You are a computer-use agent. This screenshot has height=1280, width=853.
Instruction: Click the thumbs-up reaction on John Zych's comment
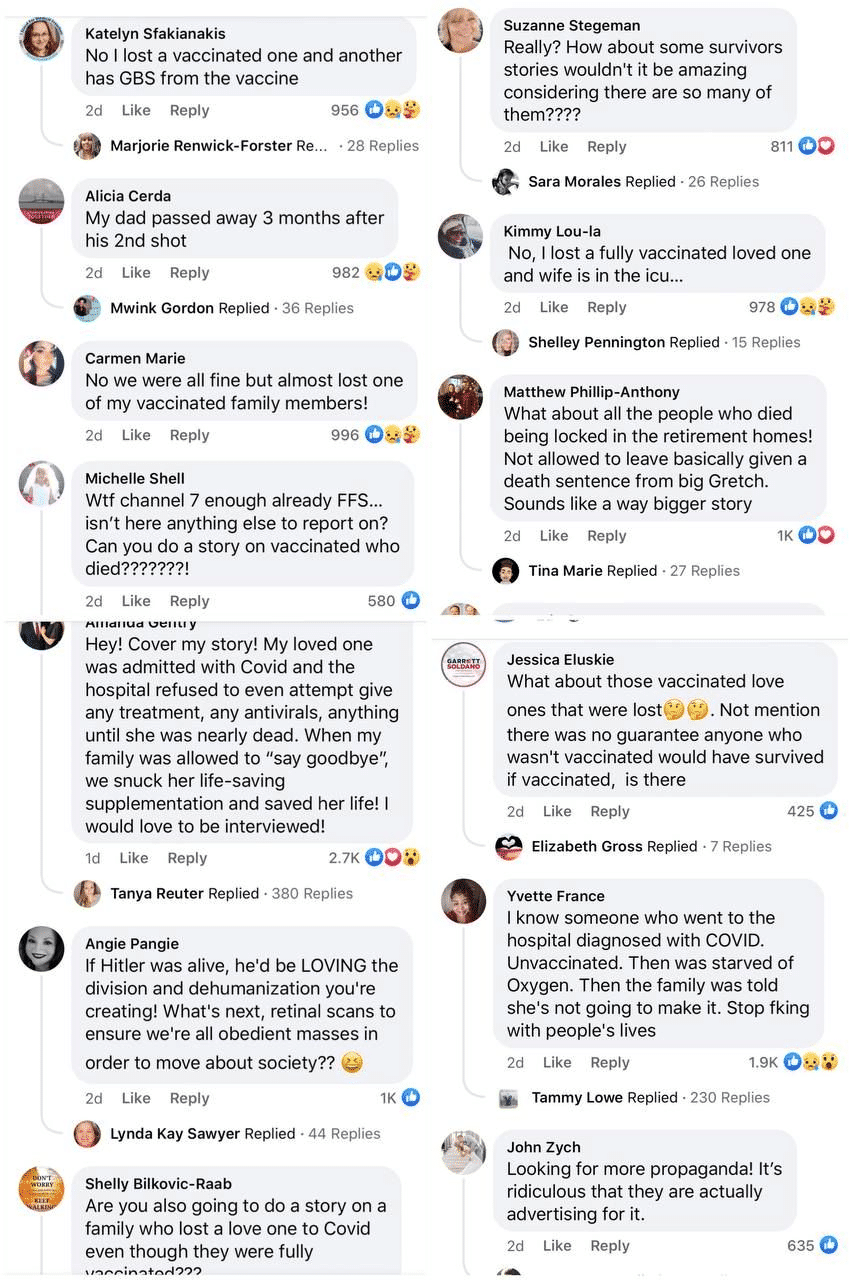click(x=829, y=1245)
